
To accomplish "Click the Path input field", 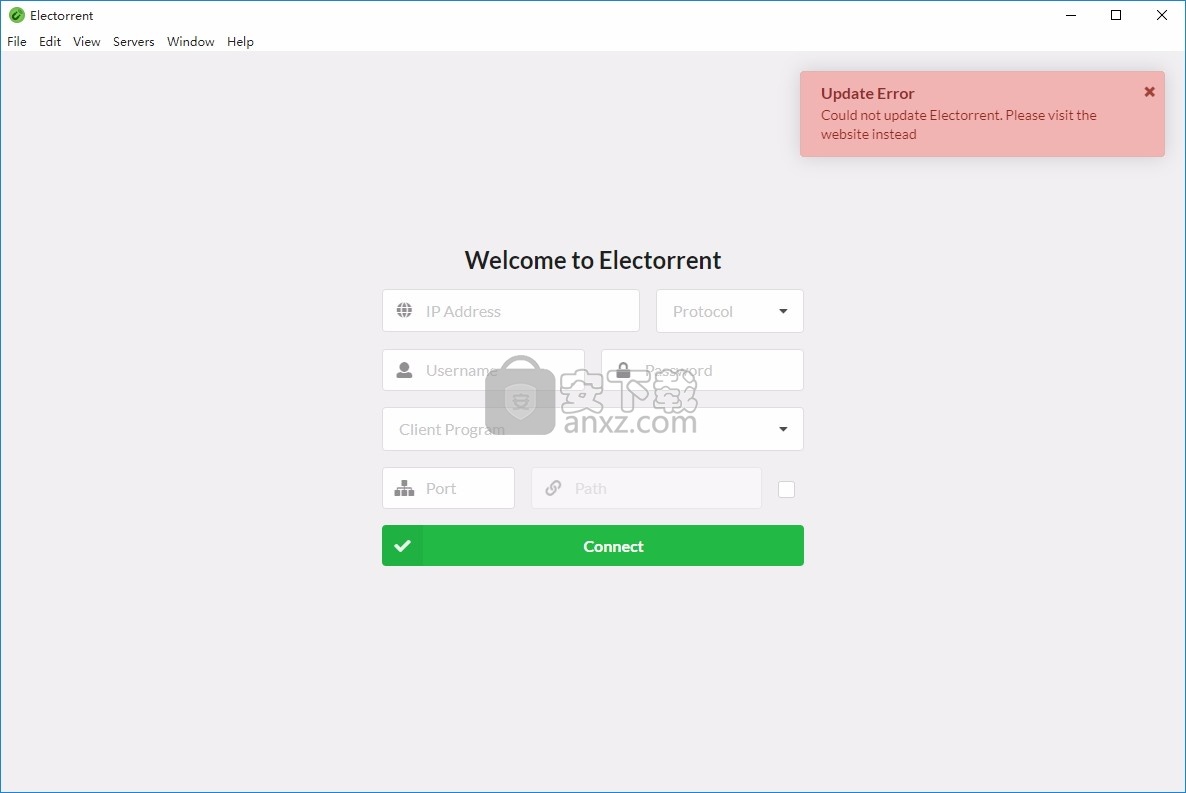I will tap(647, 488).
